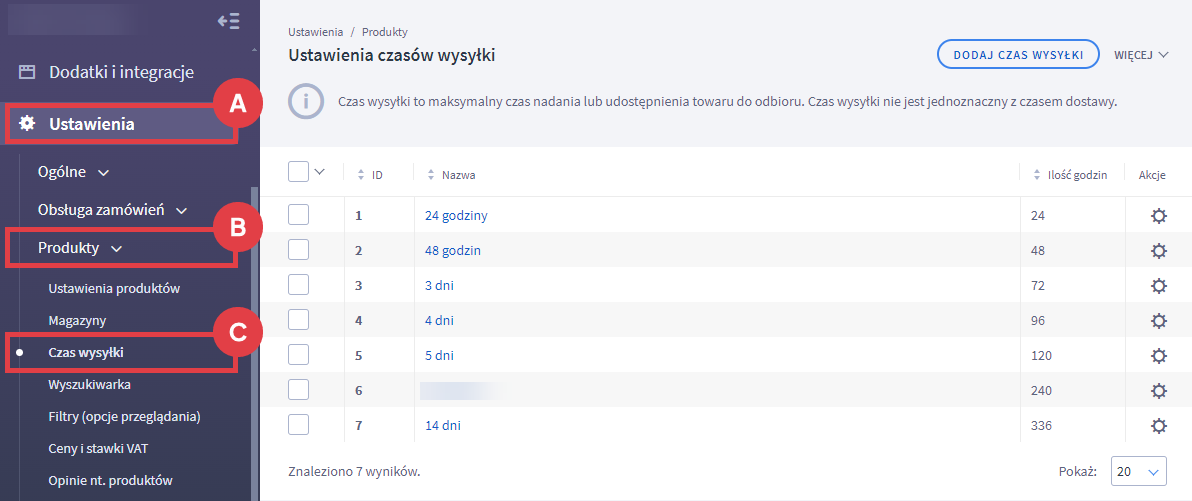Open the 14 dni link
Screen dimensions: 1192x501
coord(442,426)
